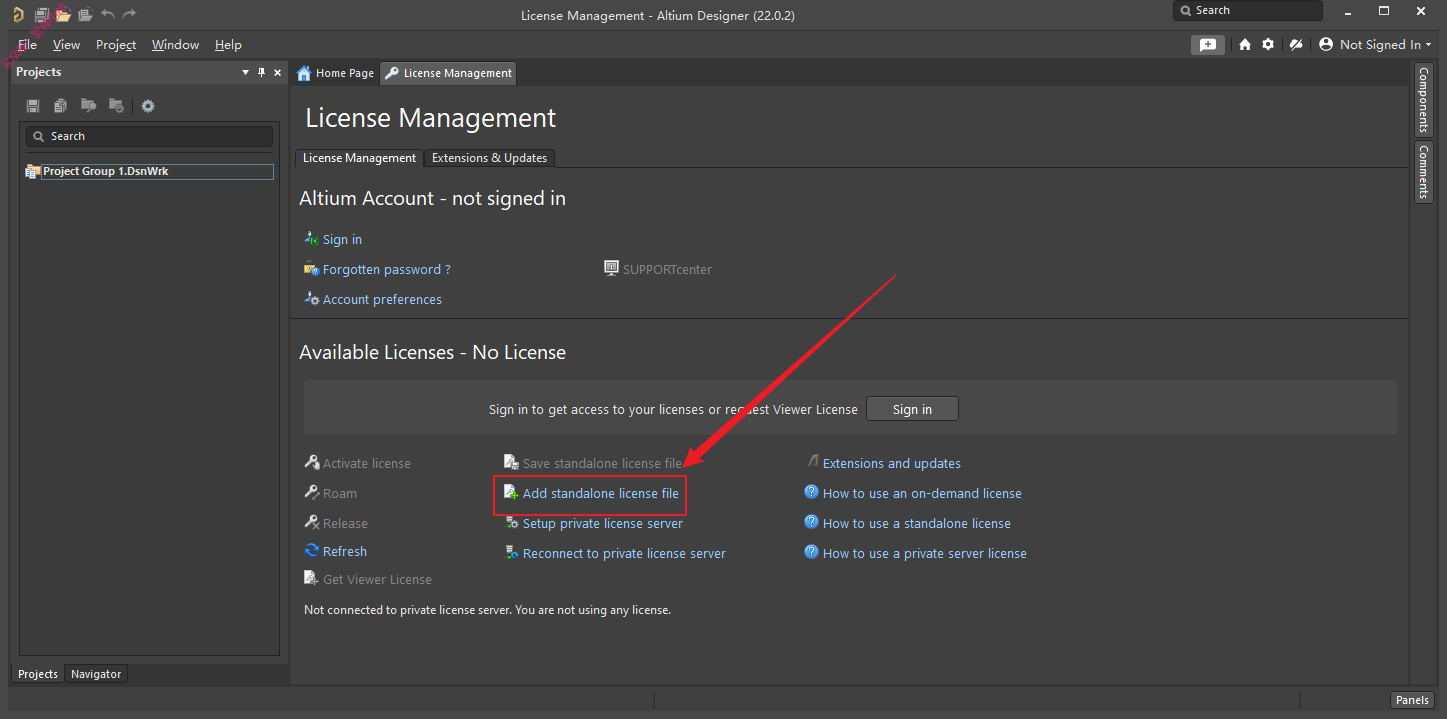Open the Components side panel tab
The image size is (1447, 719).
(1423, 100)
